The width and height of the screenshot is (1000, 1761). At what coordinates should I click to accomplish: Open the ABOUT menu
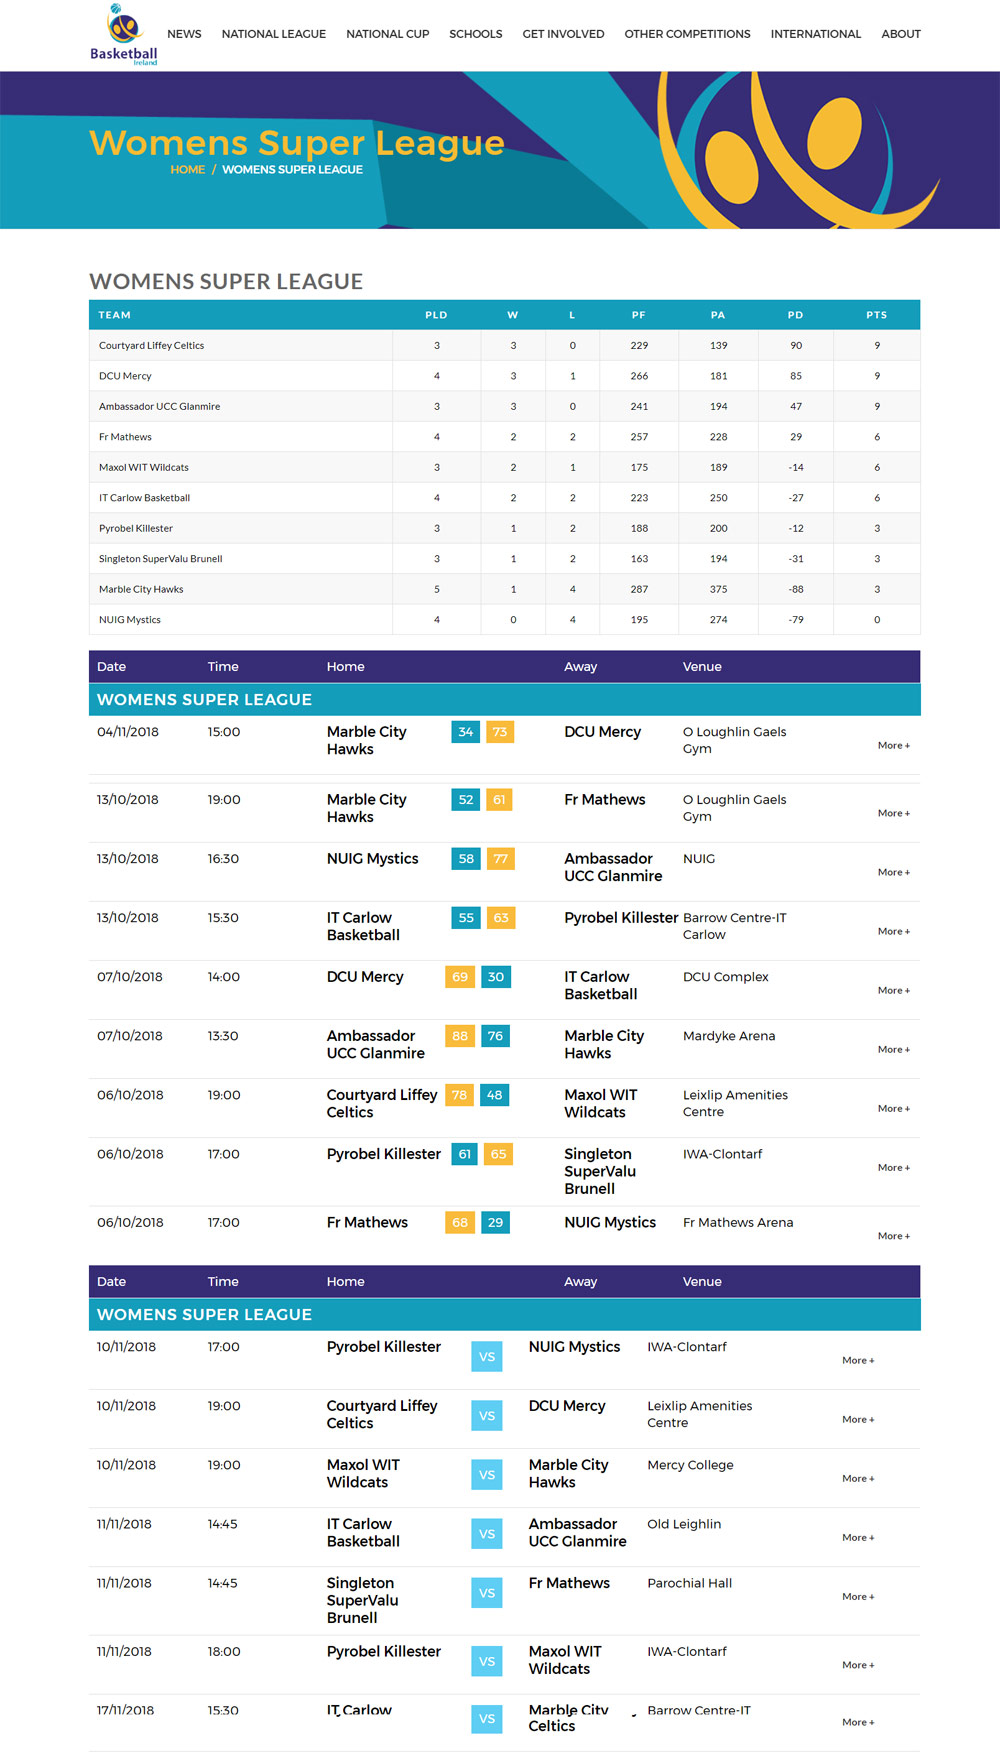pyautogui.click(x=901, y=34)
